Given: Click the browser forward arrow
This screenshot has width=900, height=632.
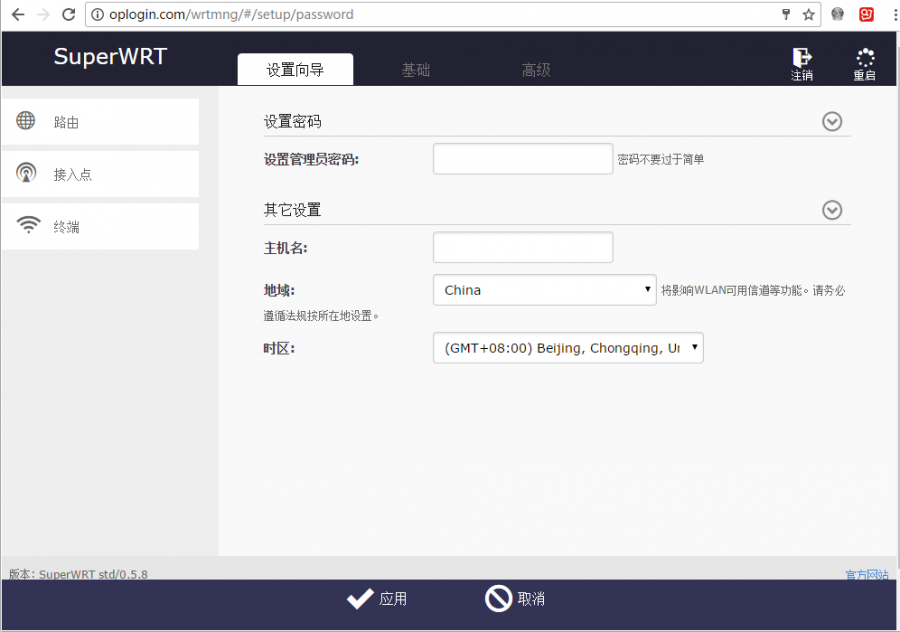Looking at the screenshot, I should coord(43,14).
